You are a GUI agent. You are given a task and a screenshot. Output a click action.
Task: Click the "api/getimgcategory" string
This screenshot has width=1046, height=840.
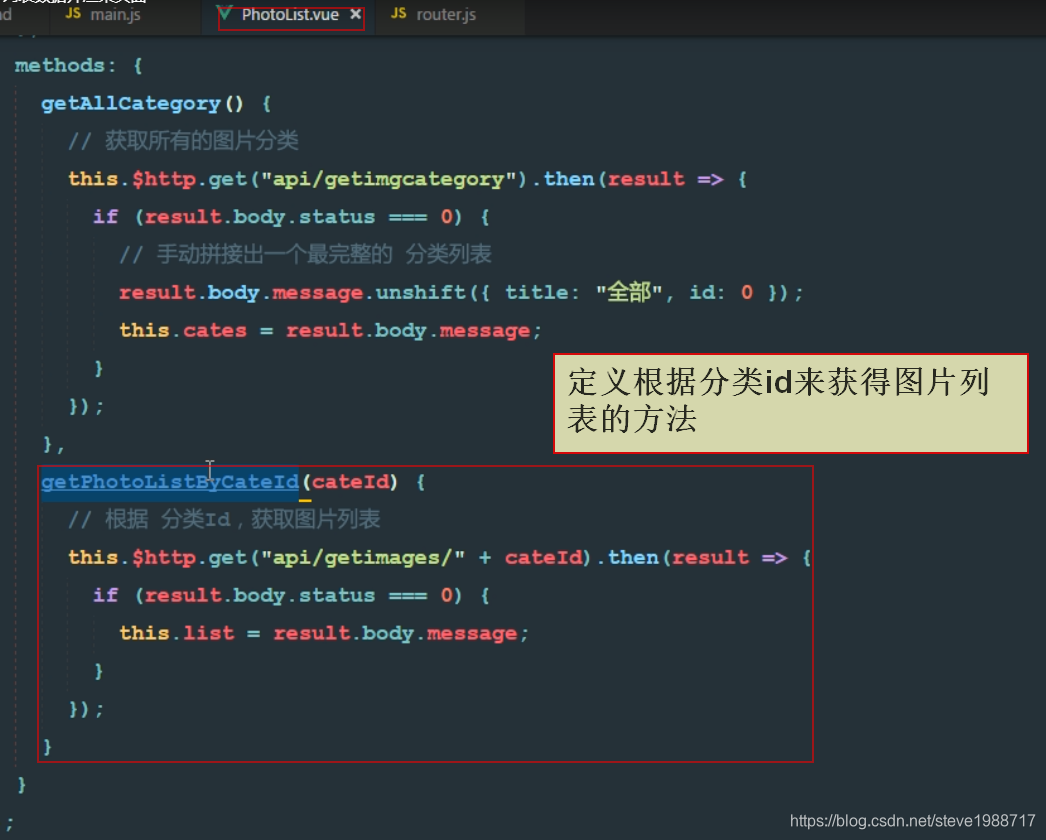click(388, 179)
